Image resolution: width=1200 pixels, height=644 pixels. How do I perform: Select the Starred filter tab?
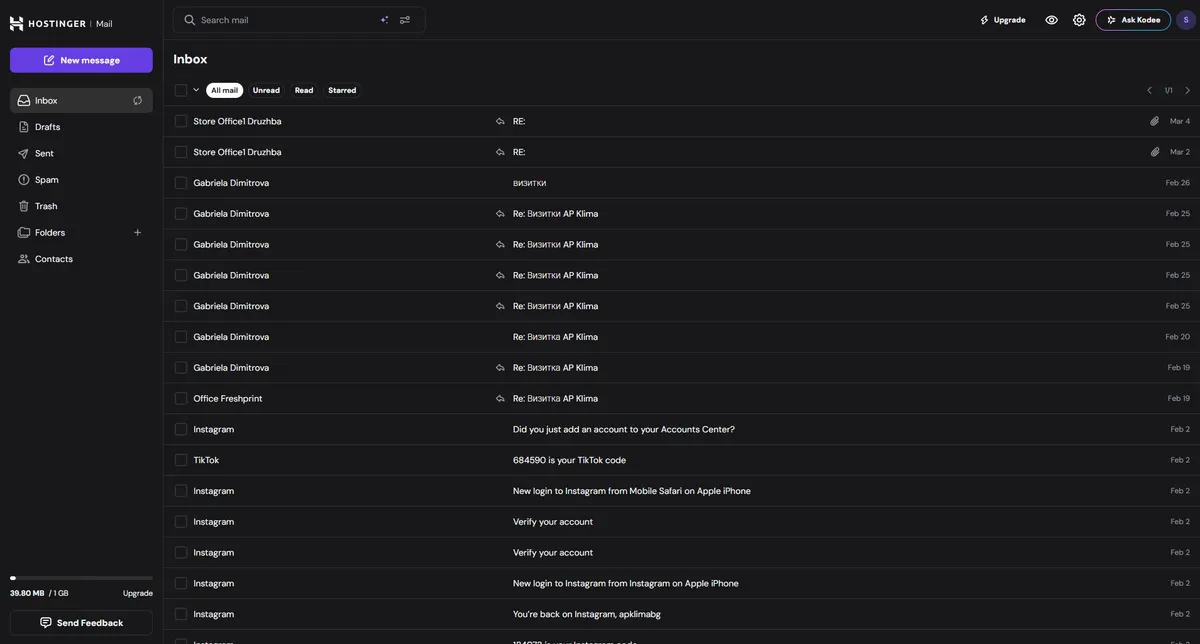pos(342,90)
